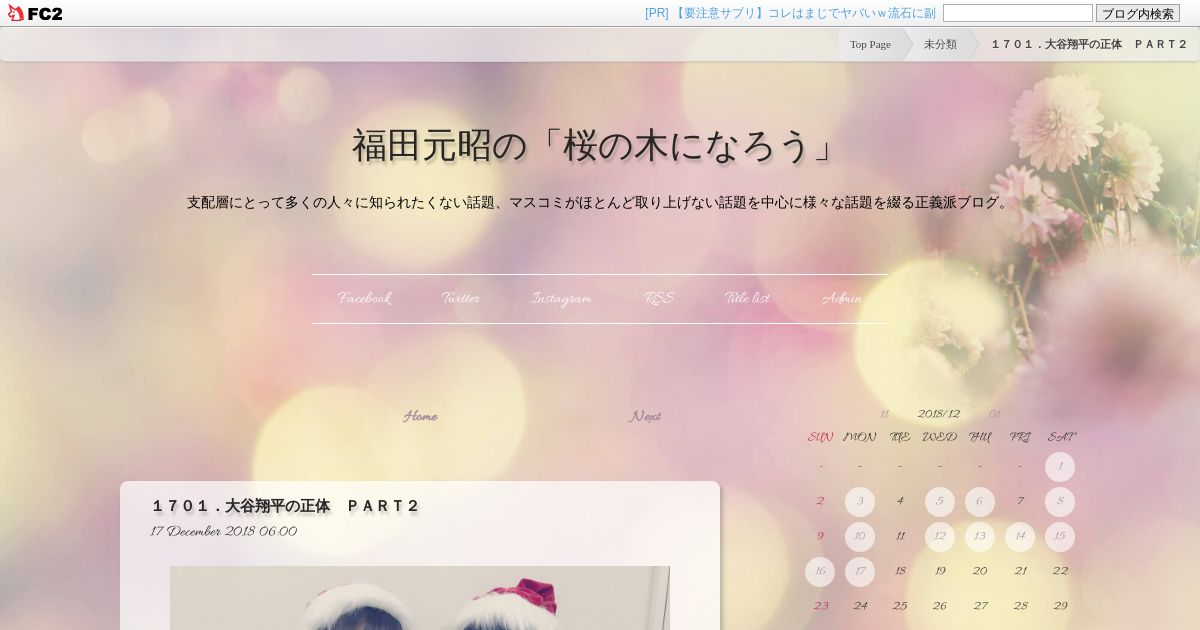Open the RSS feed menu link
Screen dimensions: 1200x630
point(658,298)
